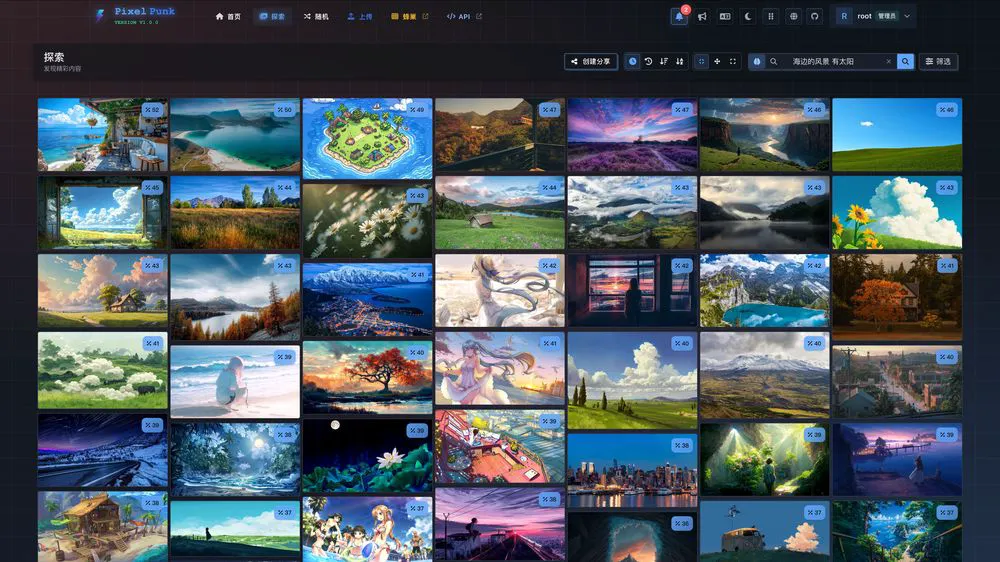This screenshot has width=1000, height=562.
Task: Open the pixel island game map thumbnail
Action: pos(367,137)
